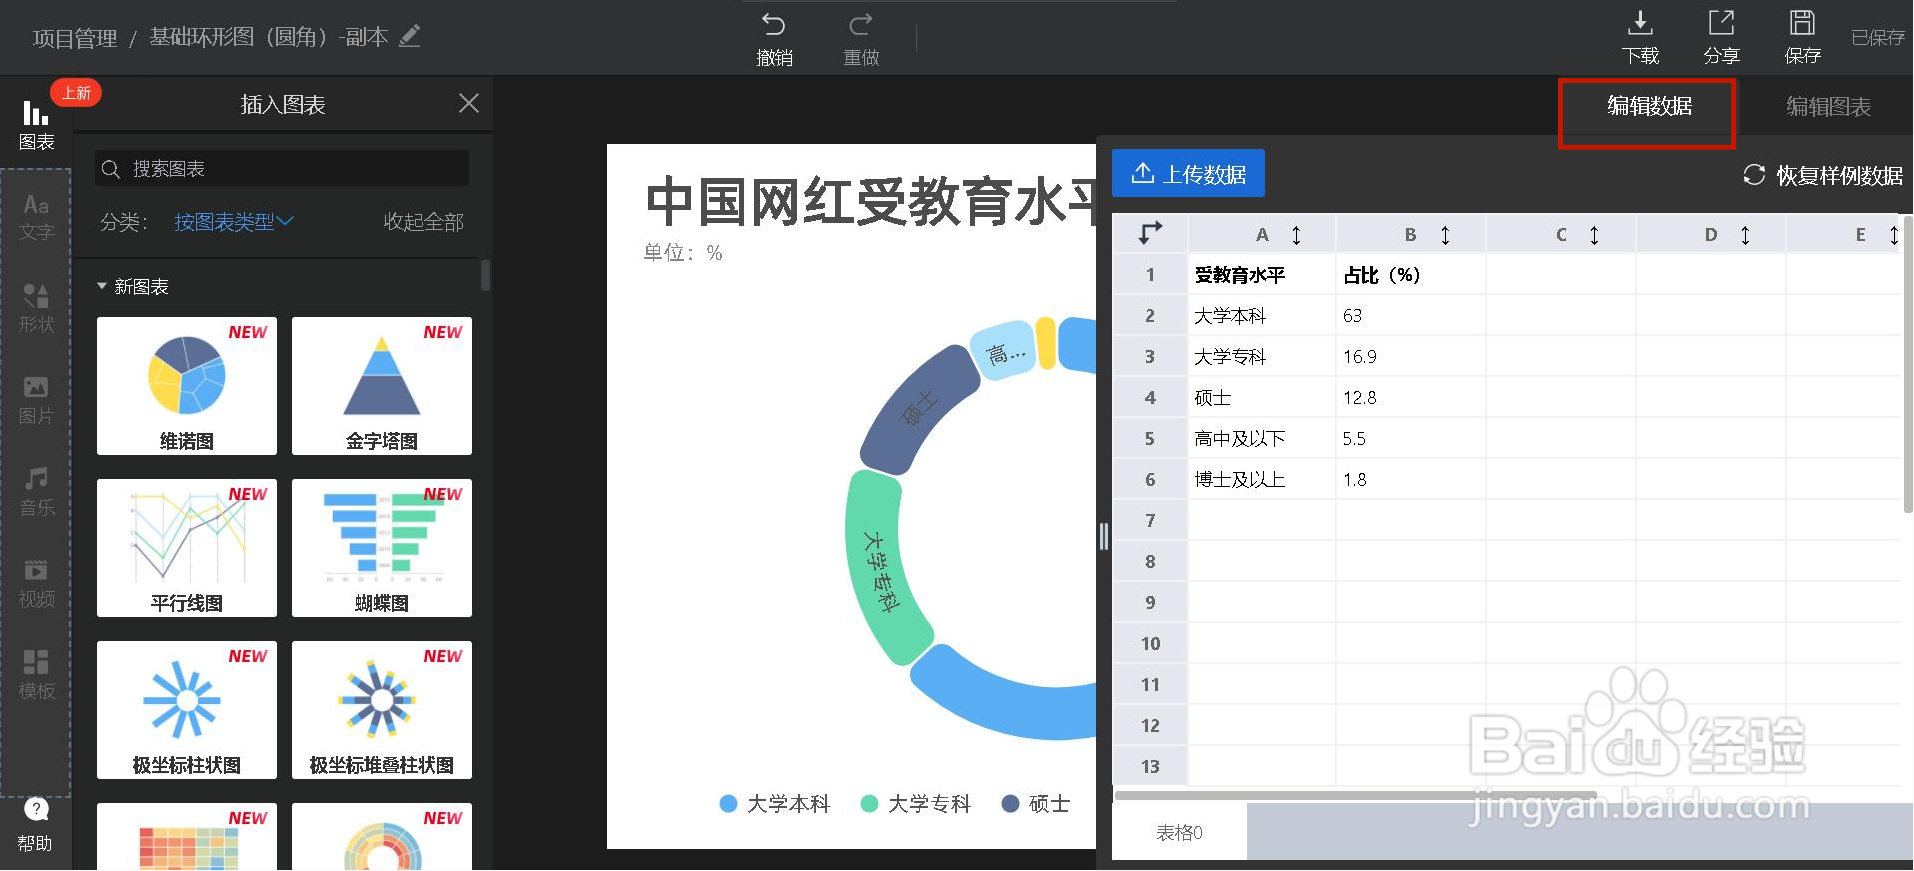The image size is (1914, 871).
Task: Select the 高中及以下 data cell
Action: coord(1262,439)
